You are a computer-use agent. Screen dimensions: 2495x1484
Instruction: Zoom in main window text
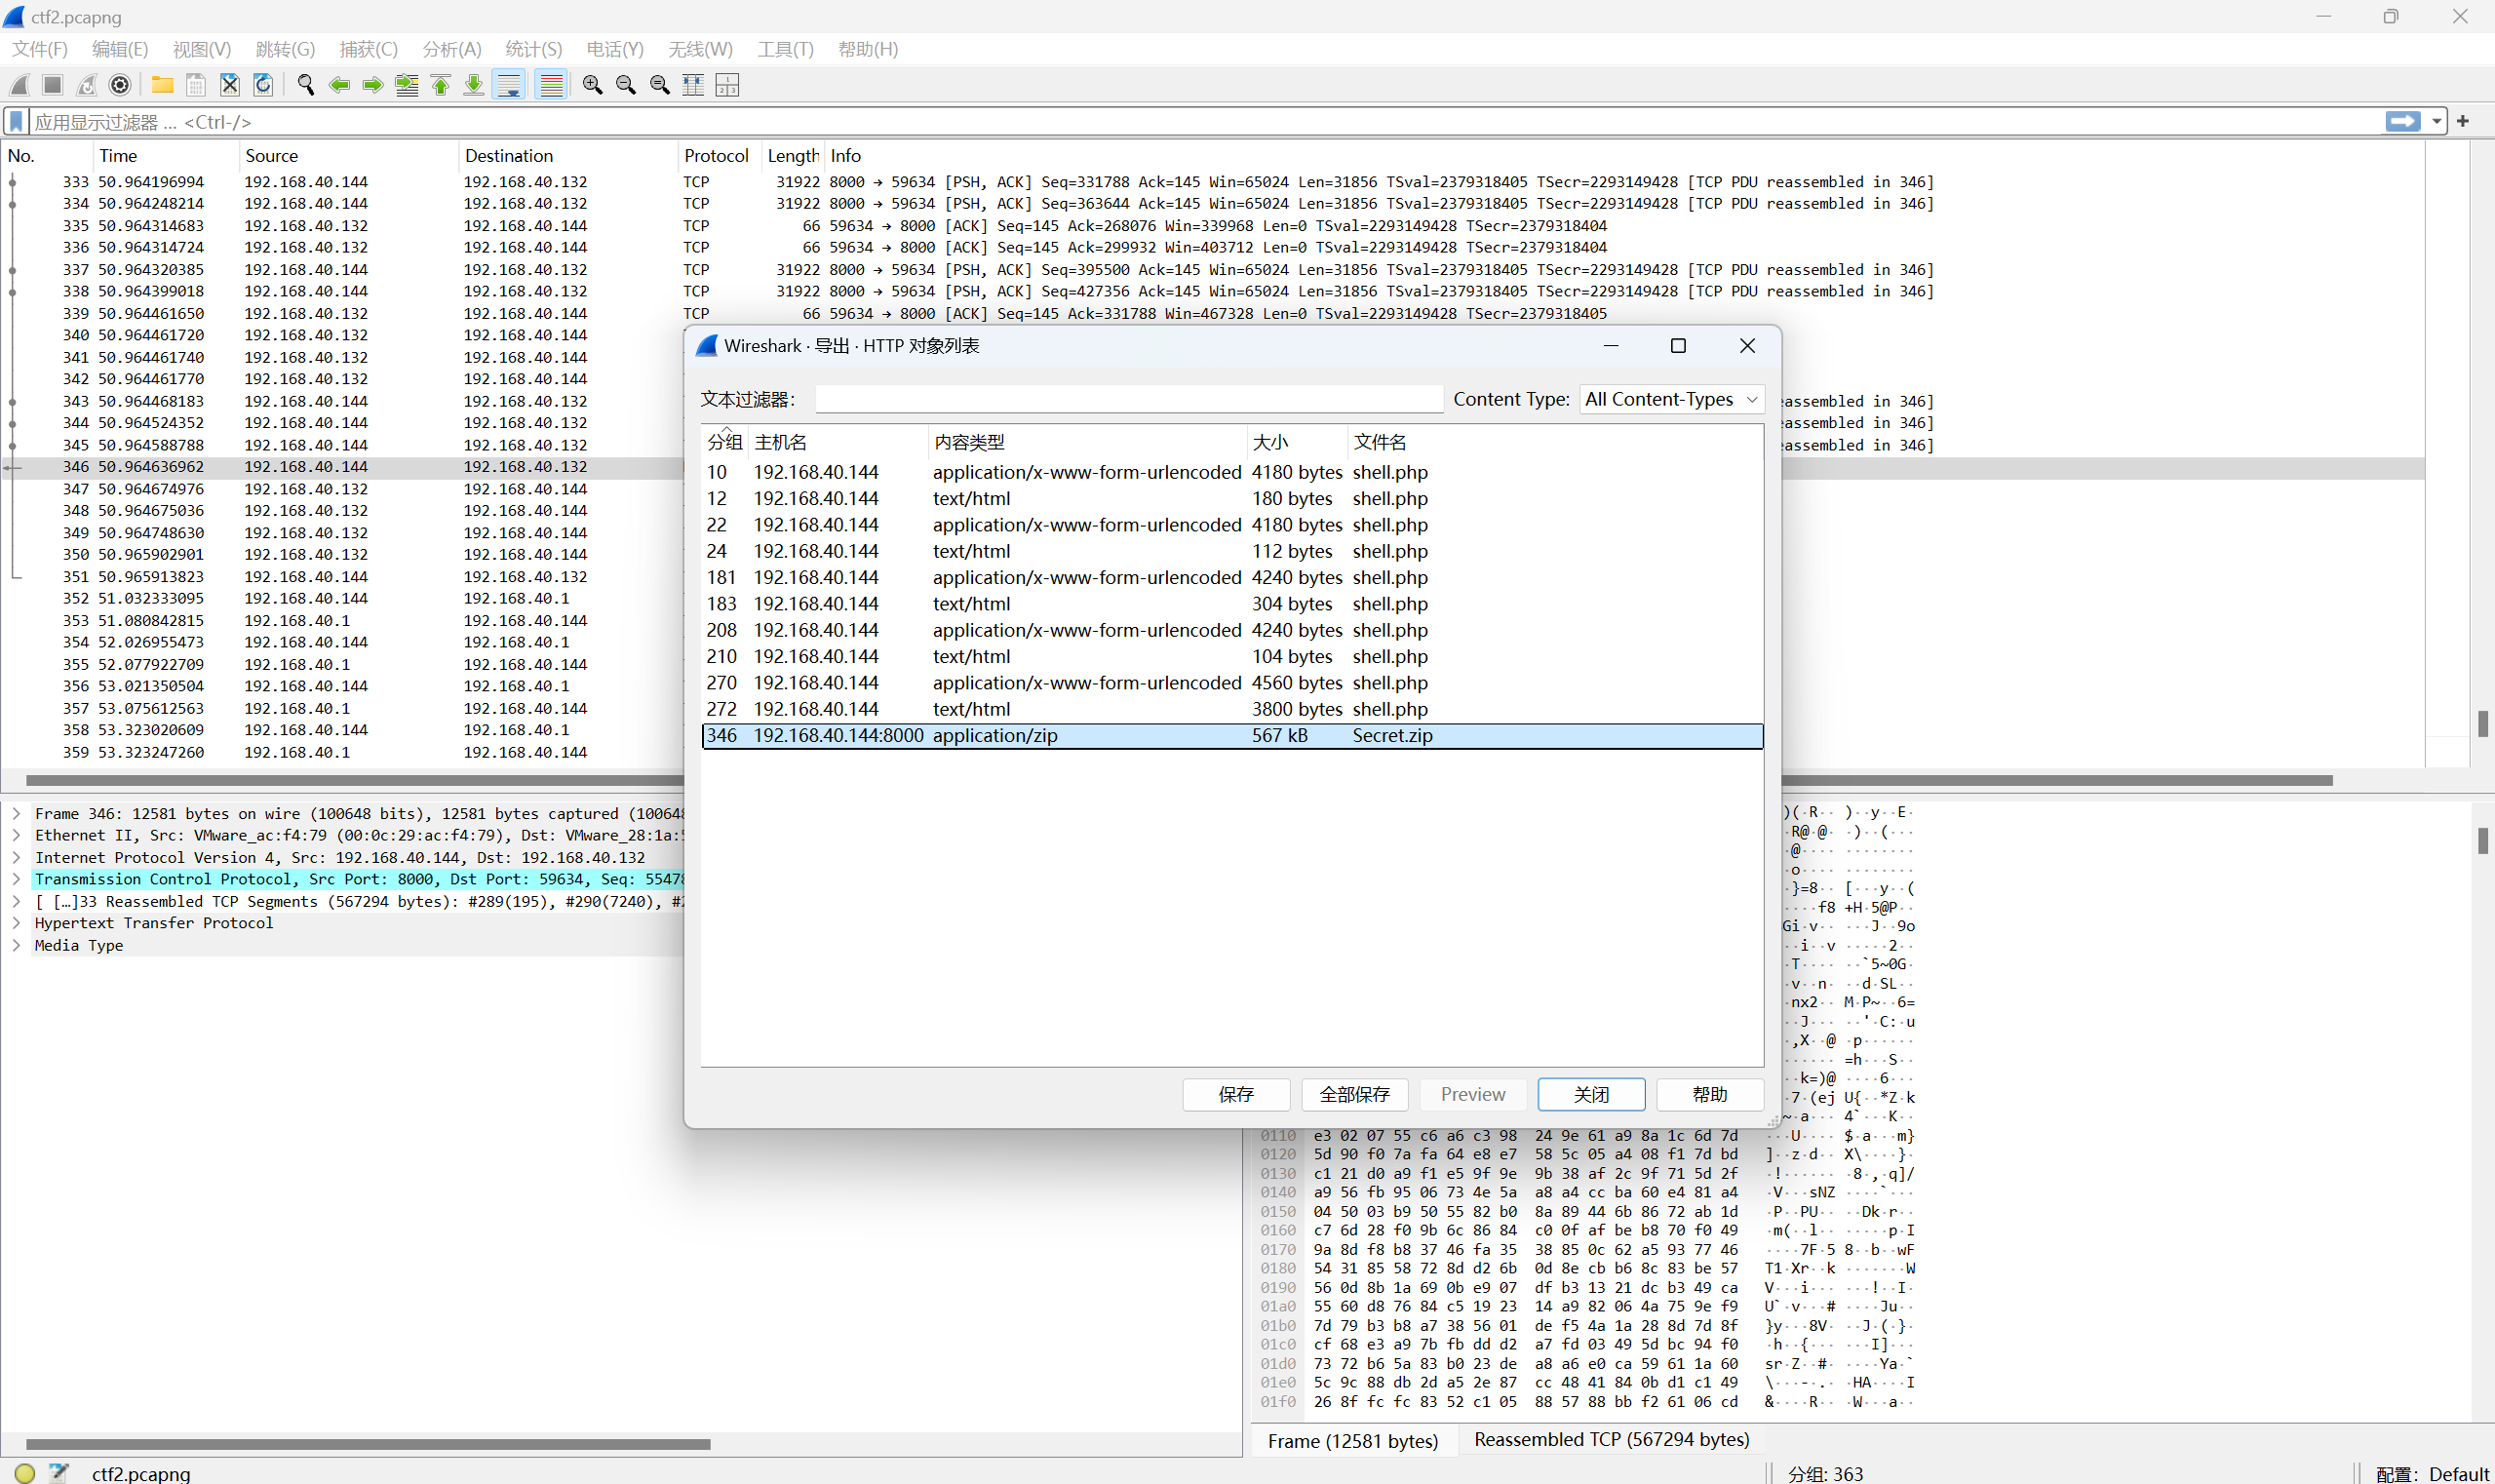(x=593, y=85)
